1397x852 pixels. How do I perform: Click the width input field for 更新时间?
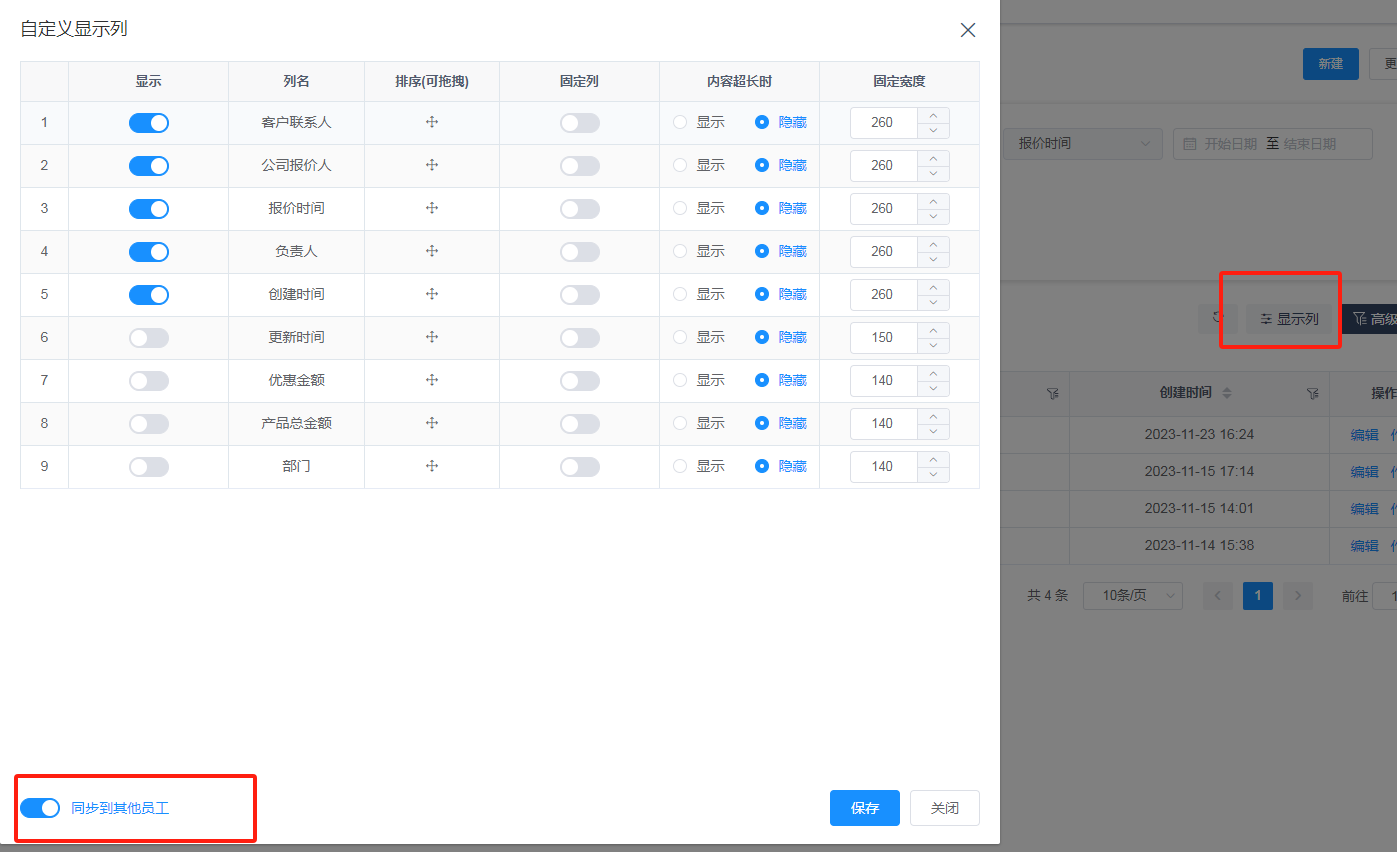883,338
